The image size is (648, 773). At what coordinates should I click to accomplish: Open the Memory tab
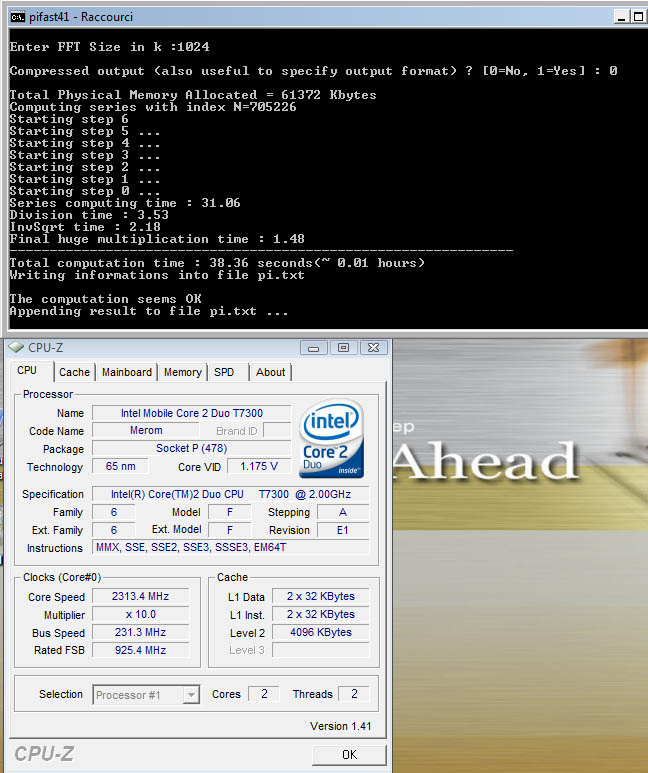[x=182, y=372]
